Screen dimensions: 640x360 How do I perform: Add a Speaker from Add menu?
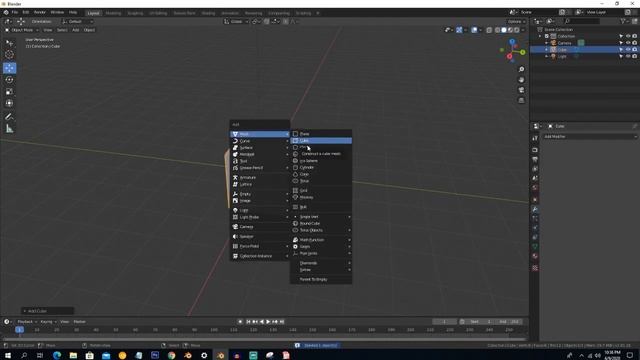coord(260,236)
